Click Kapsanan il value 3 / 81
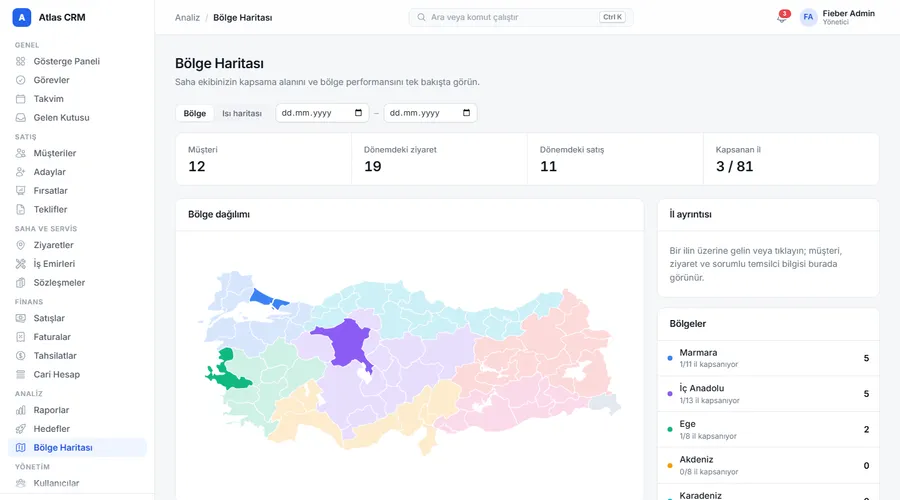This screenshot has height=500, width=900. point(734,166)
